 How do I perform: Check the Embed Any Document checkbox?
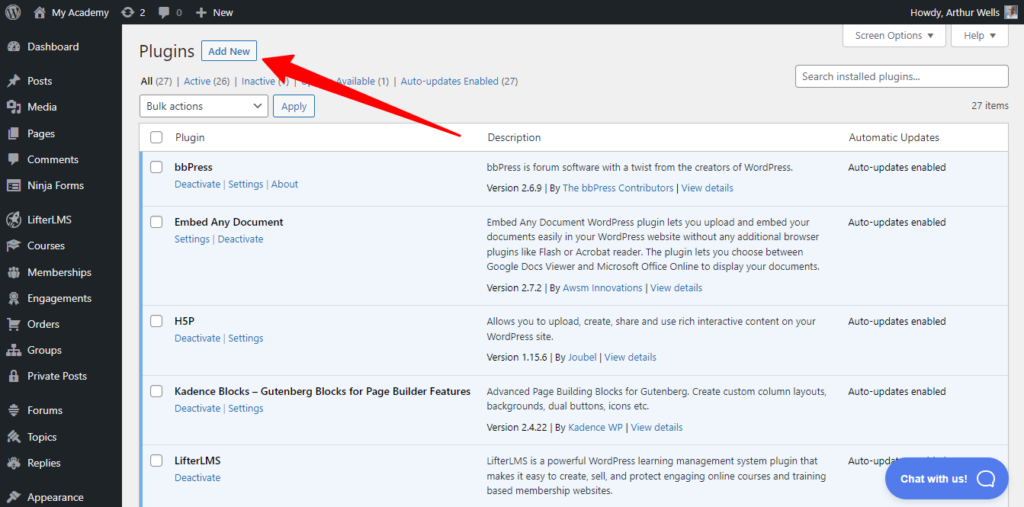[156, 222]
